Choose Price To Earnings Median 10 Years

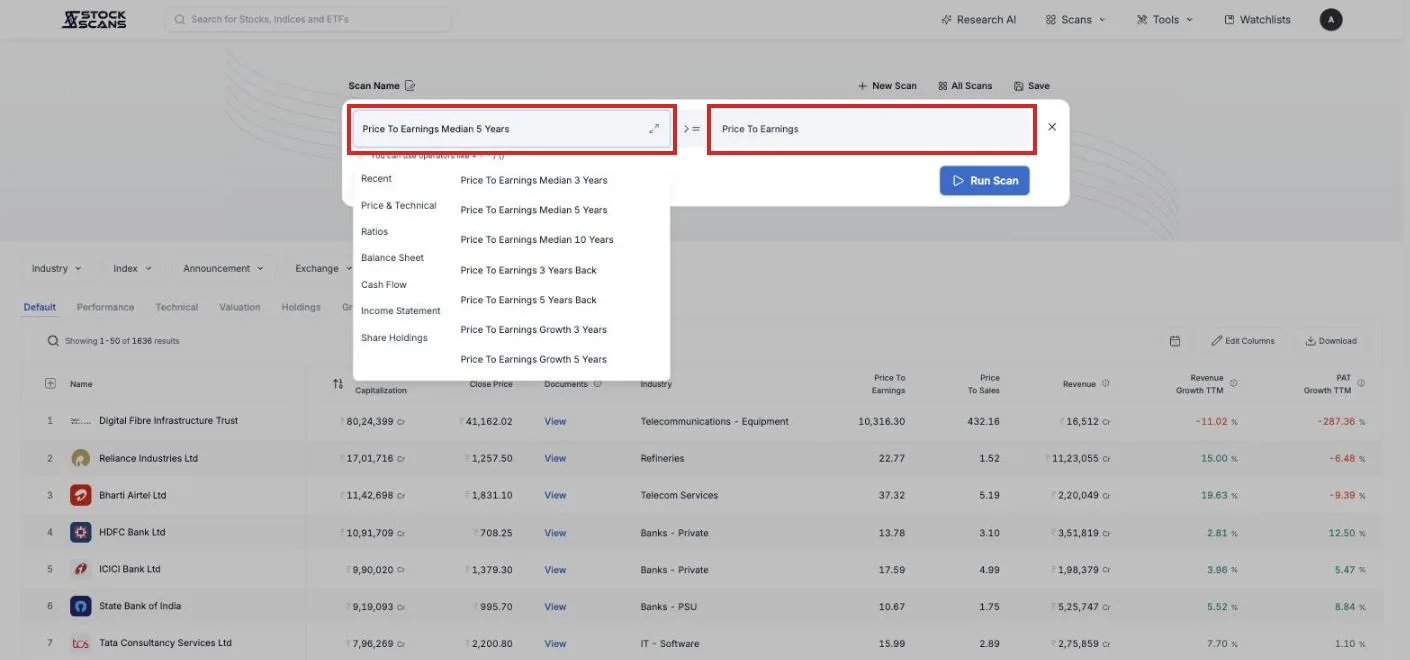pos(537,240)
